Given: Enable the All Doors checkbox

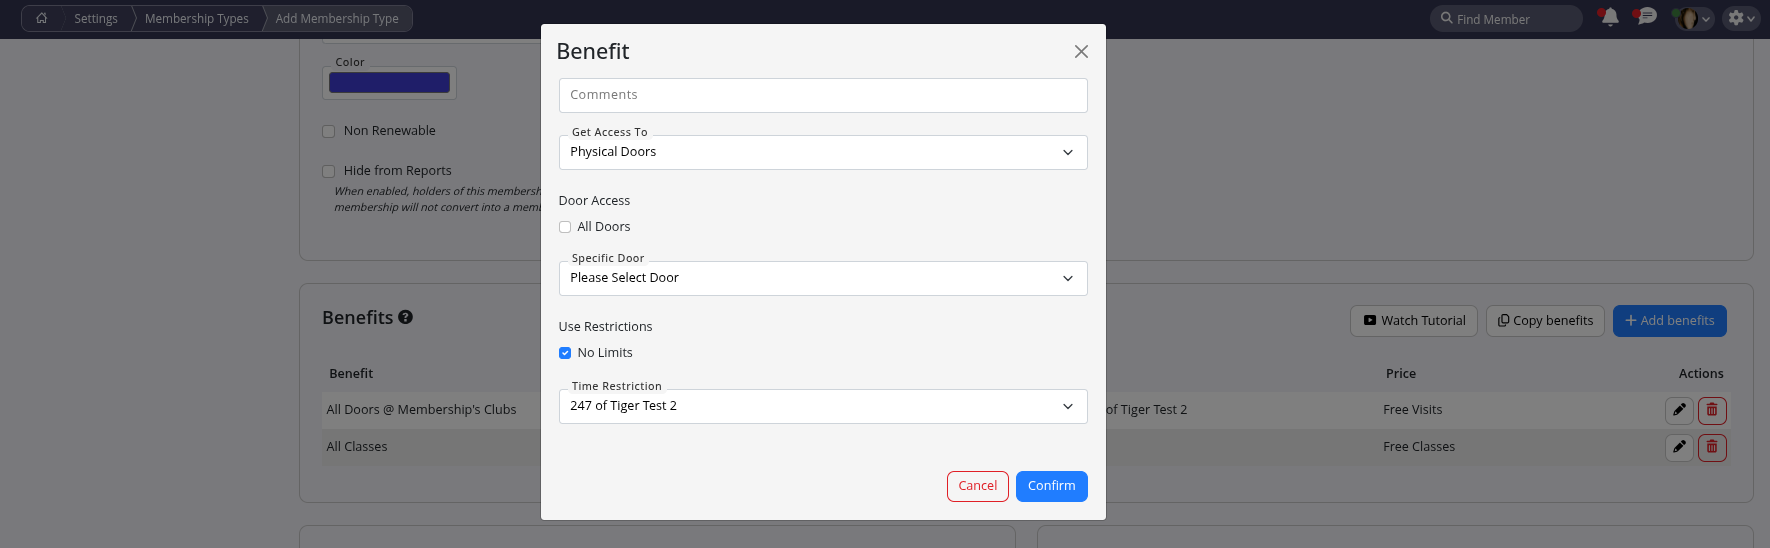Looking at the screenshot, I should point(565,227).
